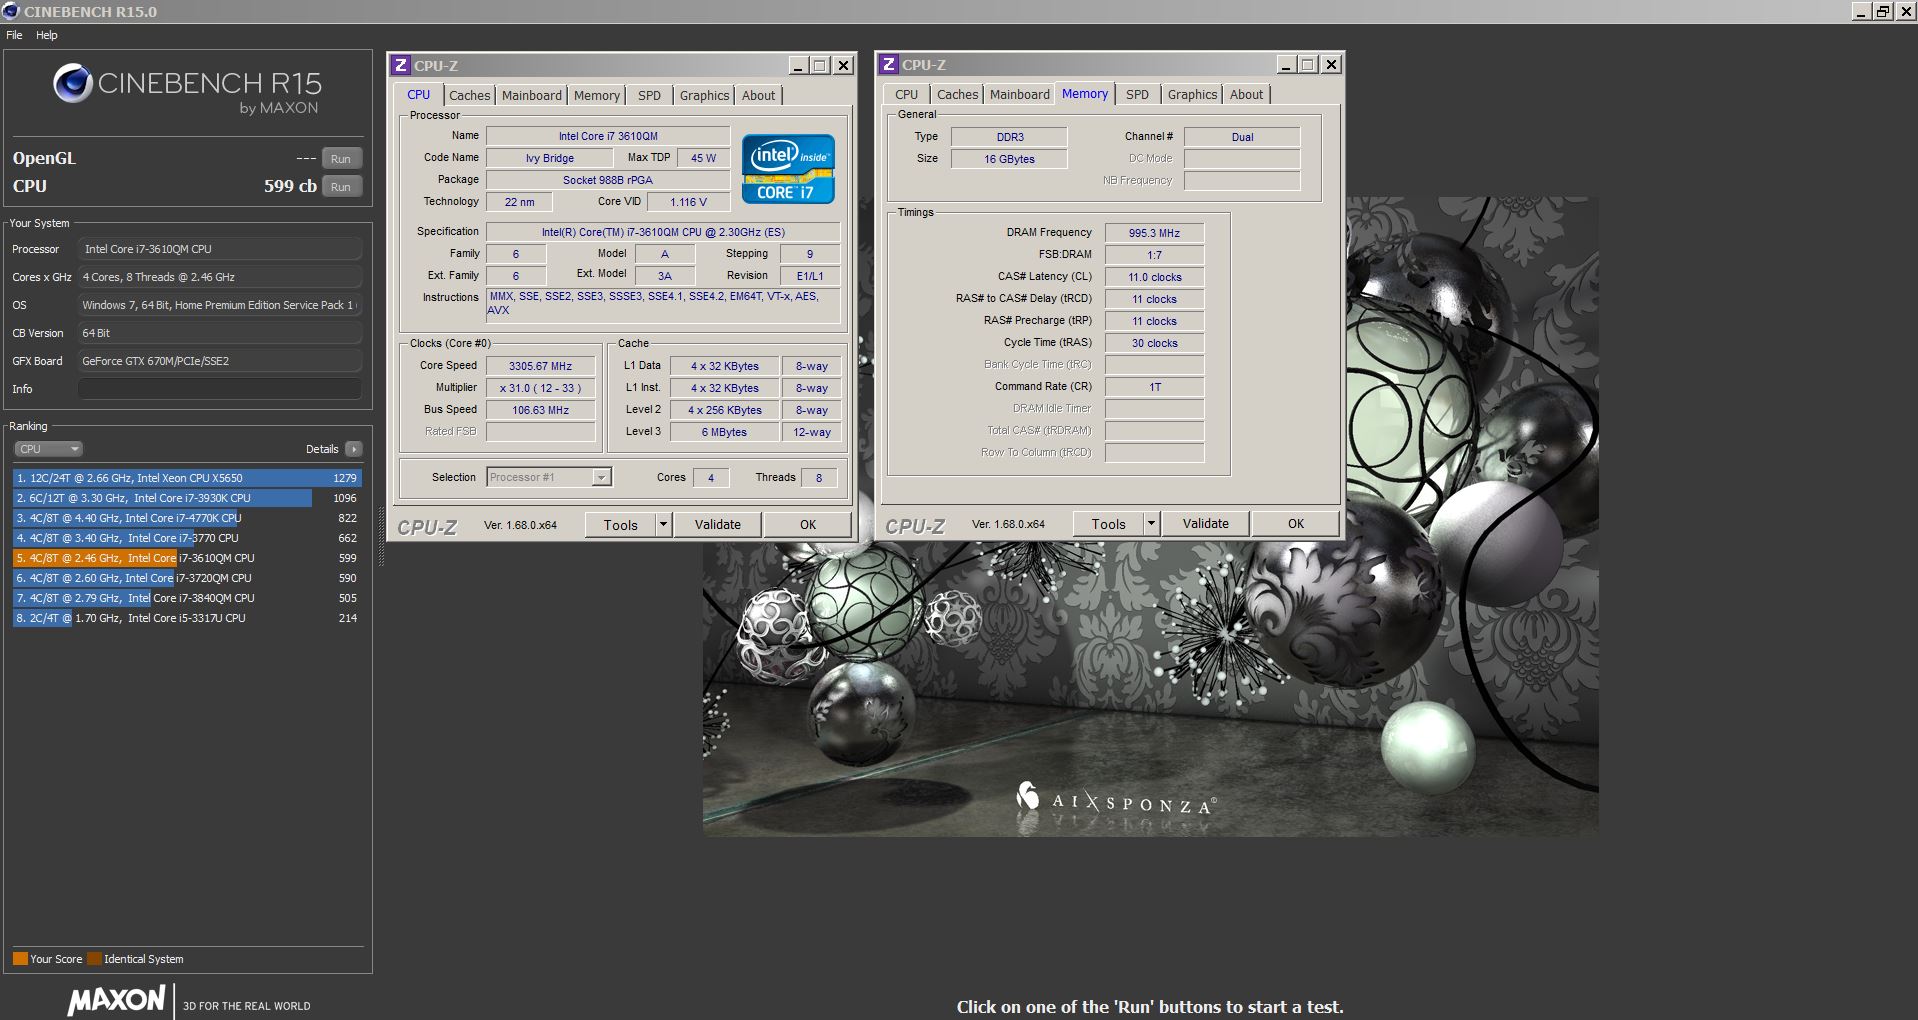
Task: Select the Xeon X5650 ranking entry
Action: [x=187, y=478]
